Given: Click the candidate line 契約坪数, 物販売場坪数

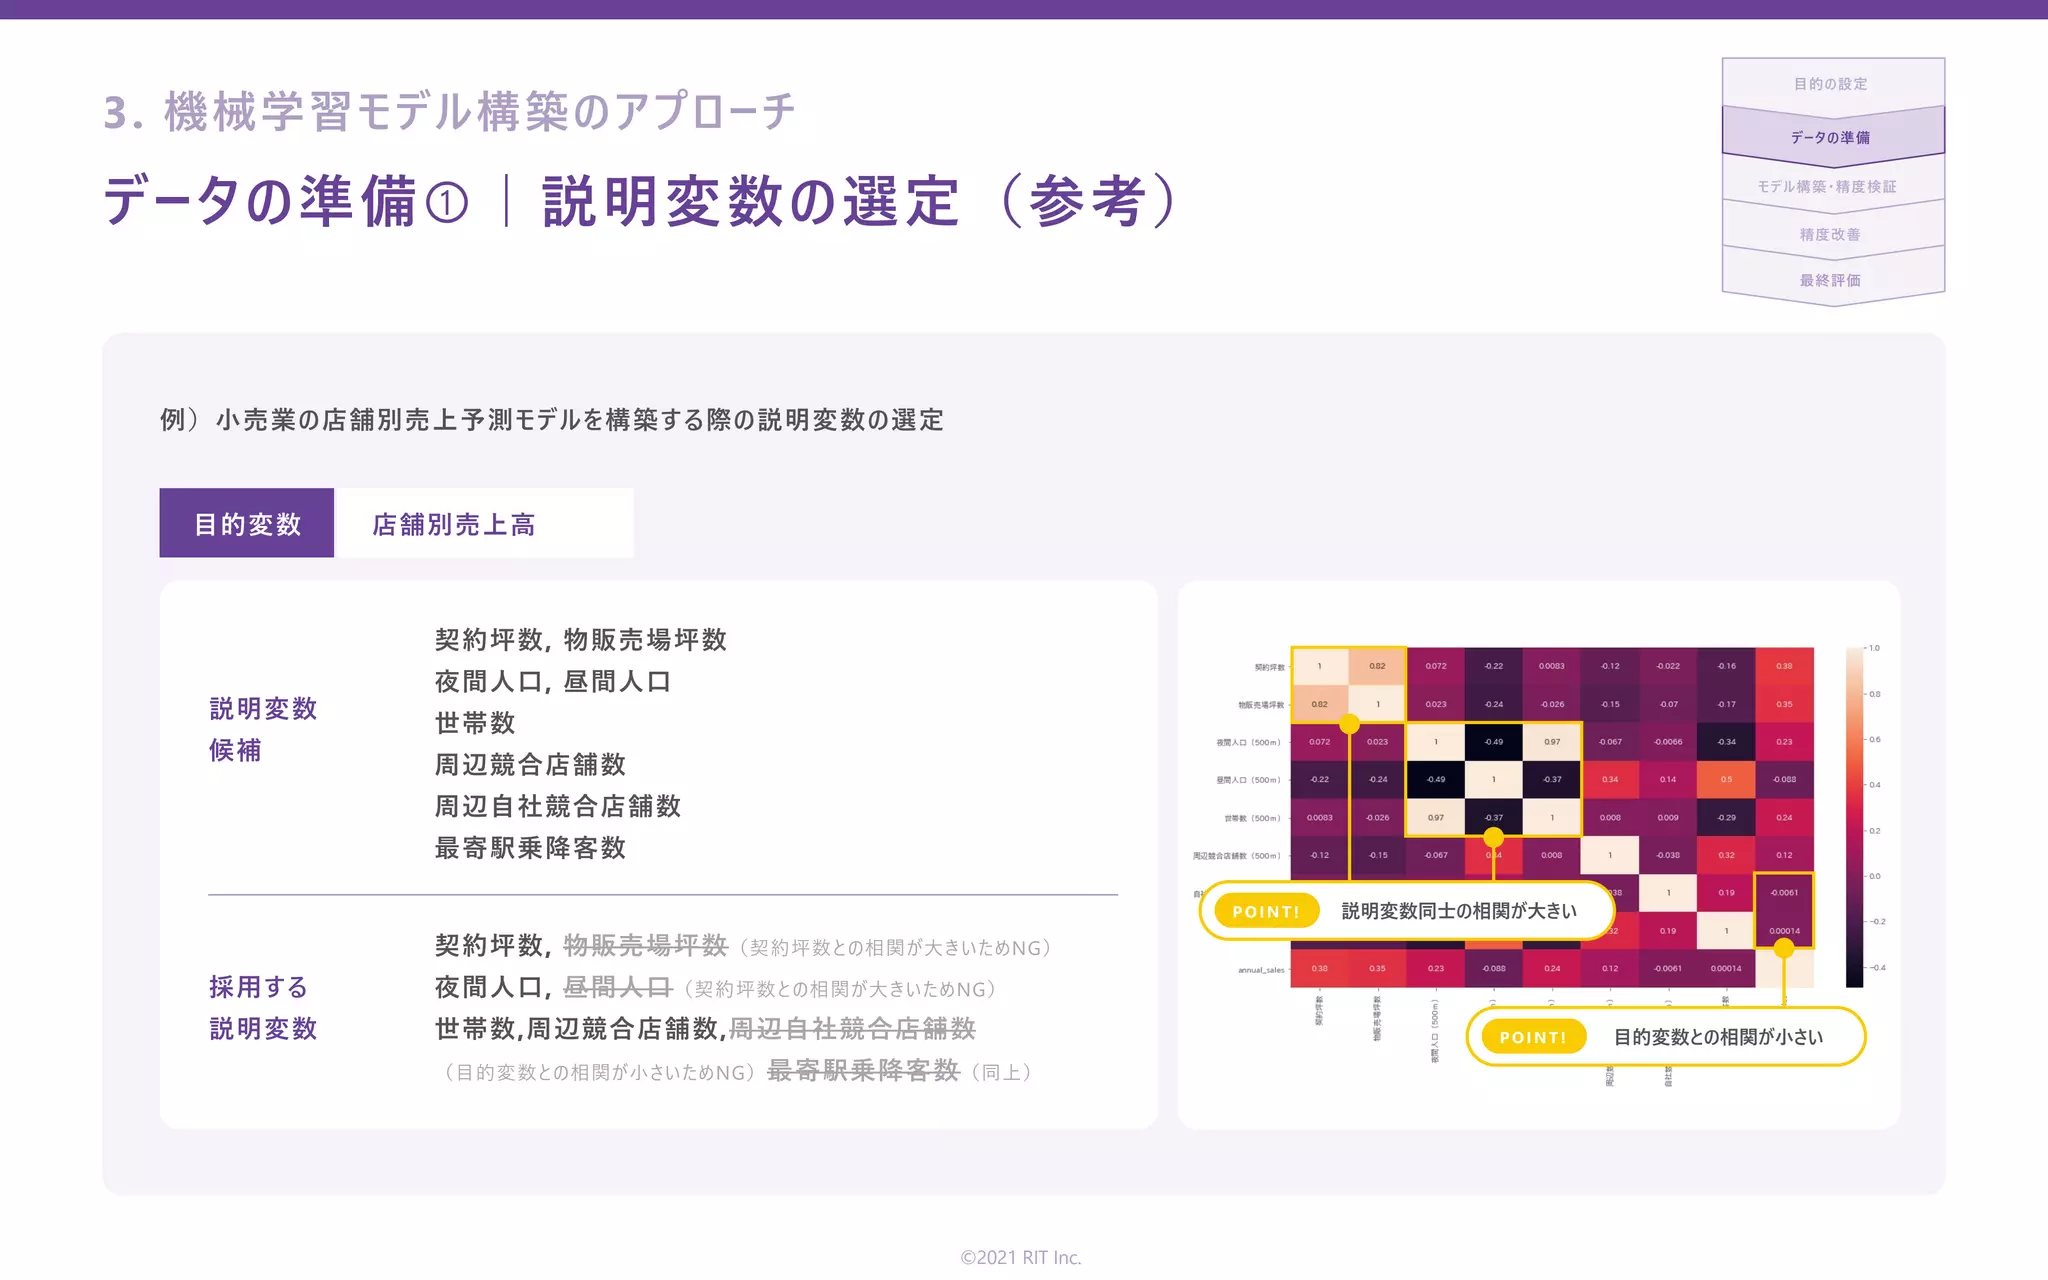Looking at the screenshot, I should [581, 640].
